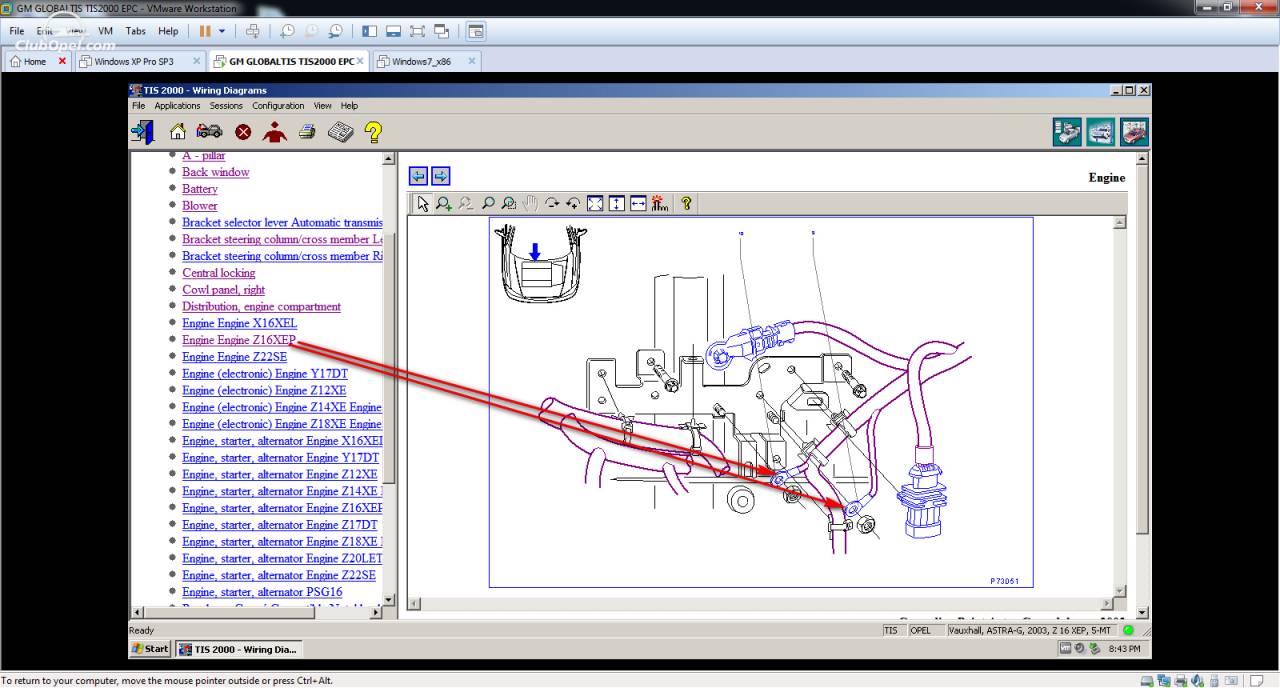Open the VMware VM menu
The image size is (1280, 688).
(x=106, y=31)
